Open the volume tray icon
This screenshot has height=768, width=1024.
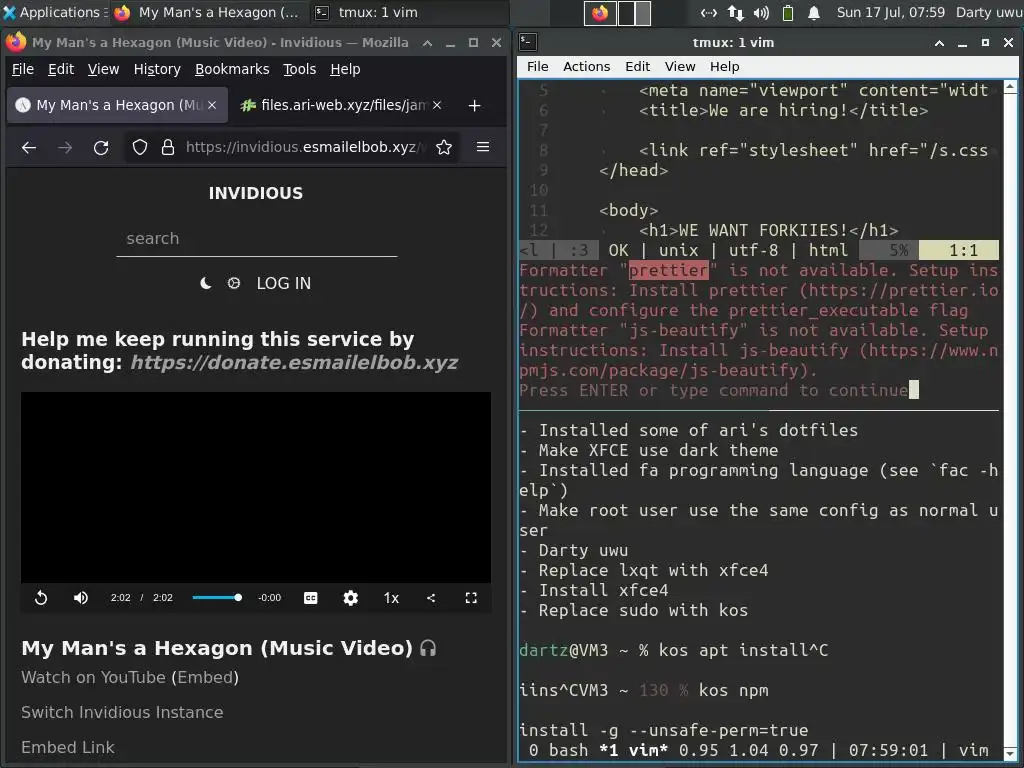click(761, 12)
